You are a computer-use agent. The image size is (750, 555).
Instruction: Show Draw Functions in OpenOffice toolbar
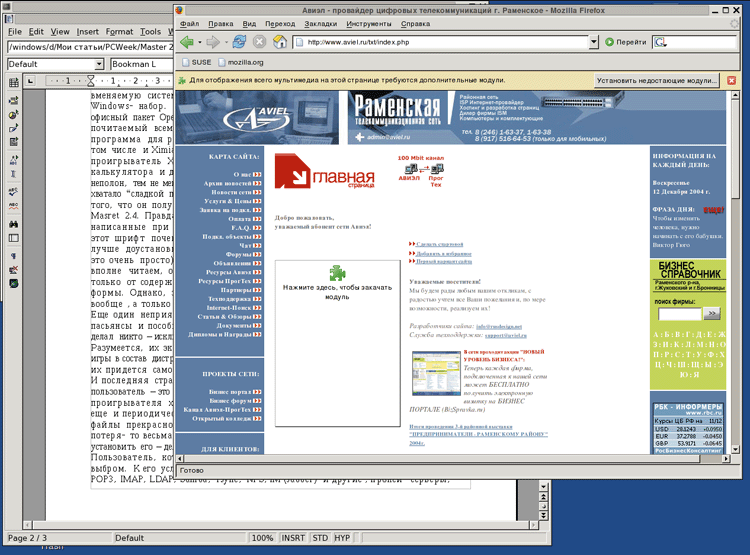click(x=14, y=128)
